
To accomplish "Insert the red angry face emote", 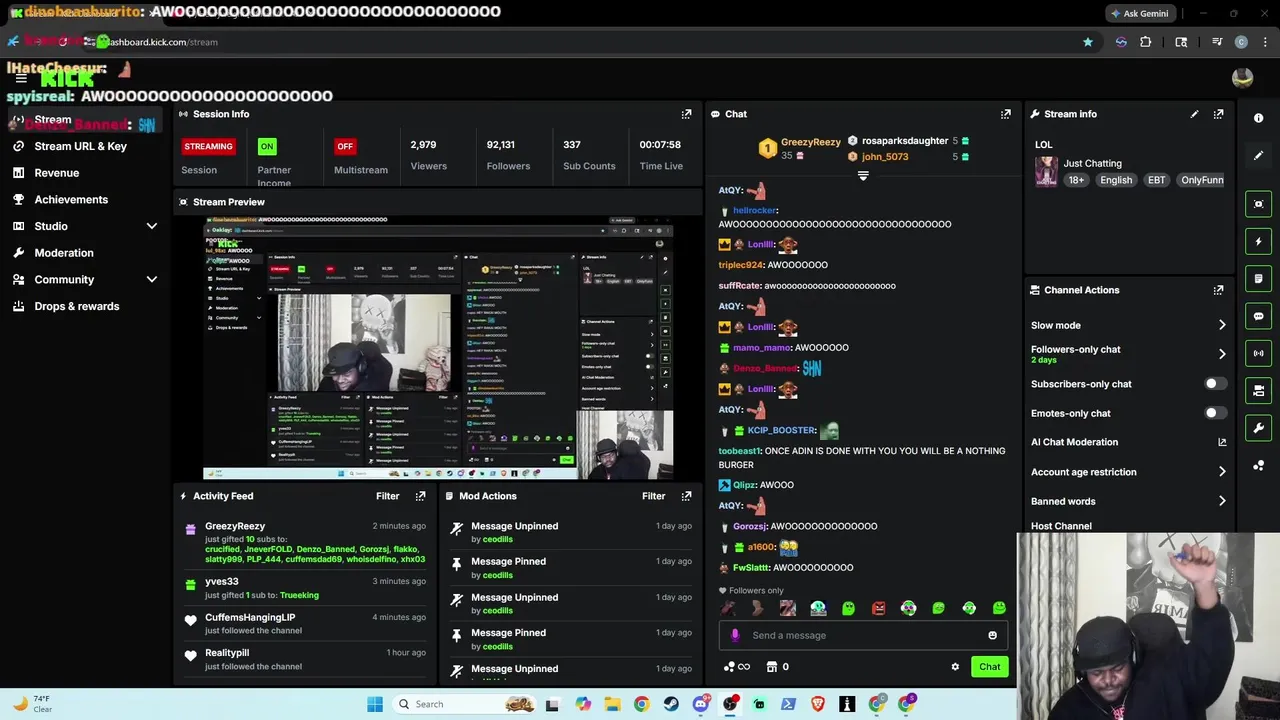I will [878, 608].
